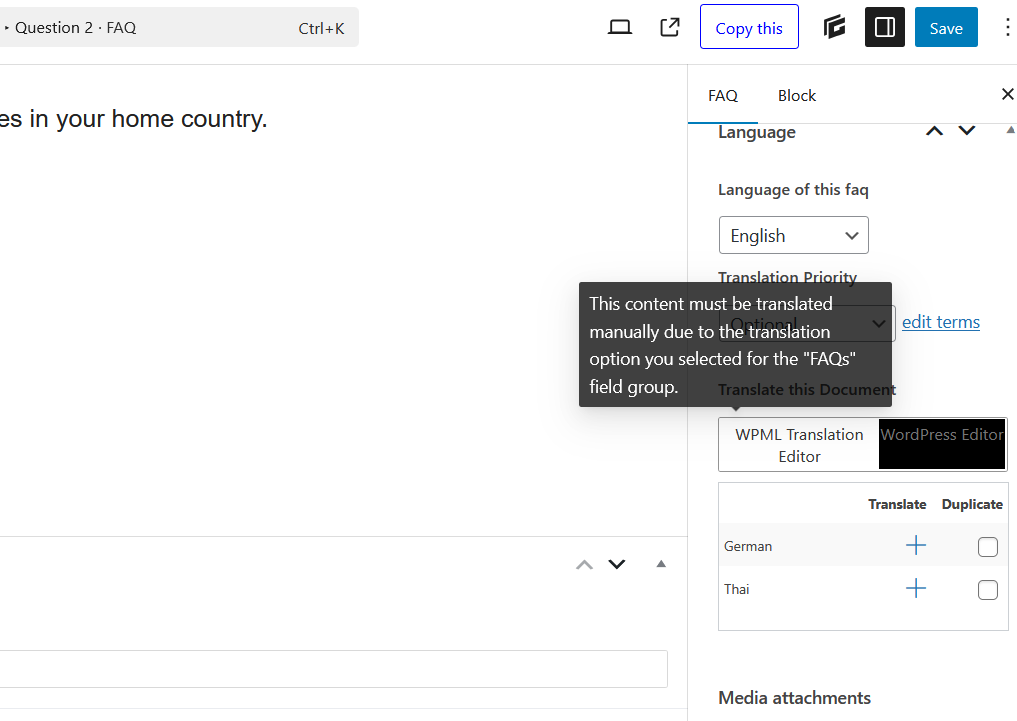
Task: Click the Save button
Action: tap(945, 28)
